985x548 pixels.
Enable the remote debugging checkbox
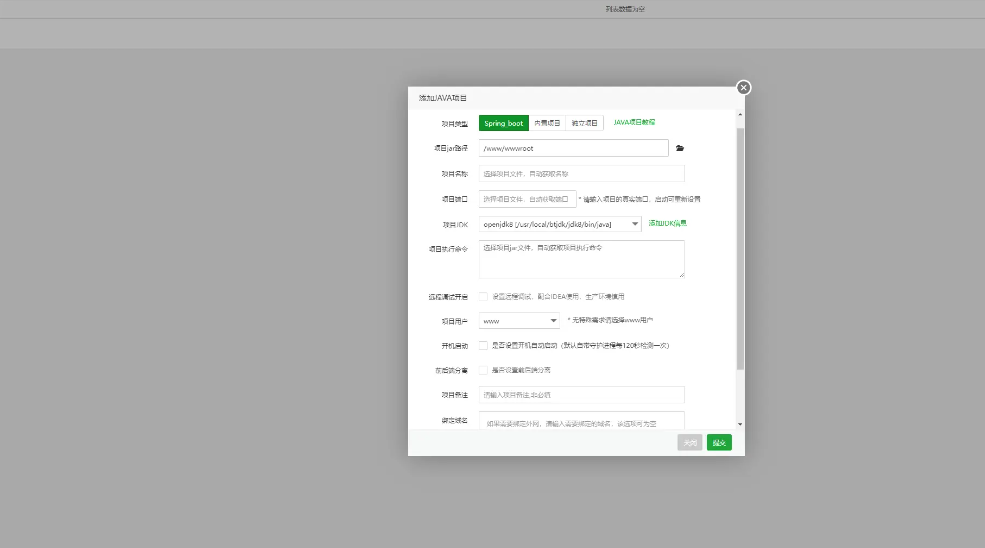point(483,296)
